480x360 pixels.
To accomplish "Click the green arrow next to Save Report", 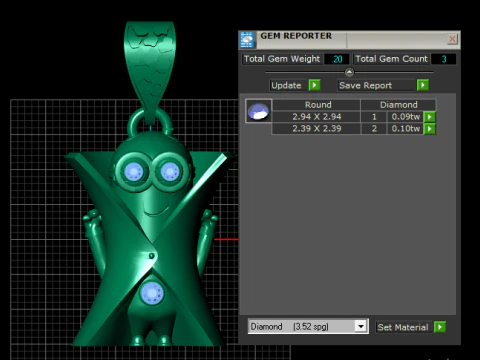I will 423,85.
